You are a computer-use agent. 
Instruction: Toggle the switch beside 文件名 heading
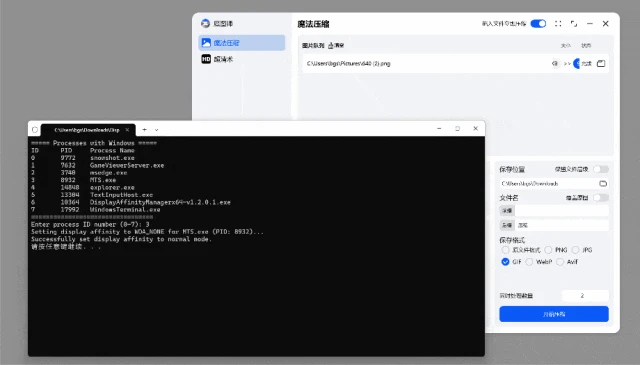pos(601,198)
